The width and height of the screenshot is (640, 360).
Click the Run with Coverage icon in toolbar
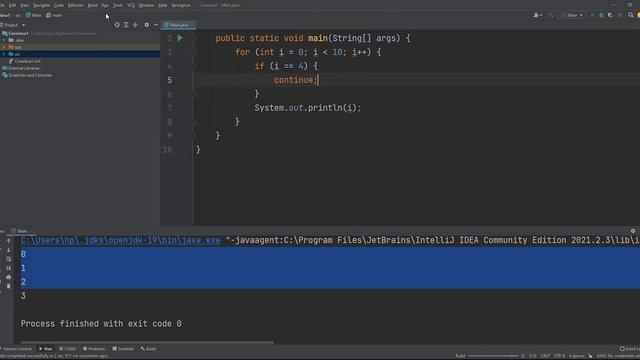tap(610, 15)
